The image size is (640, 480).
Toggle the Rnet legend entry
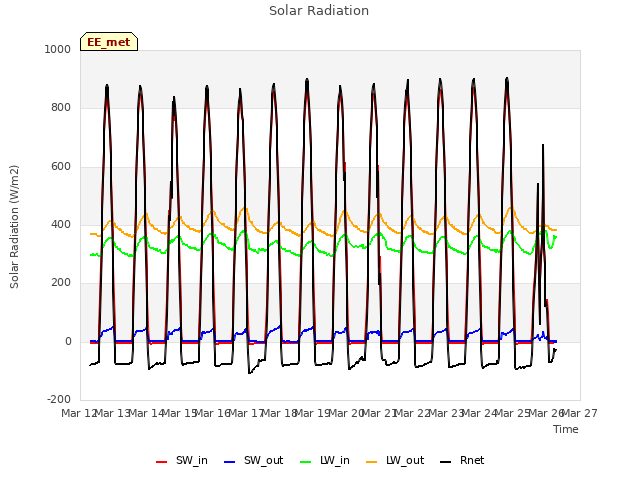[462, 460]
